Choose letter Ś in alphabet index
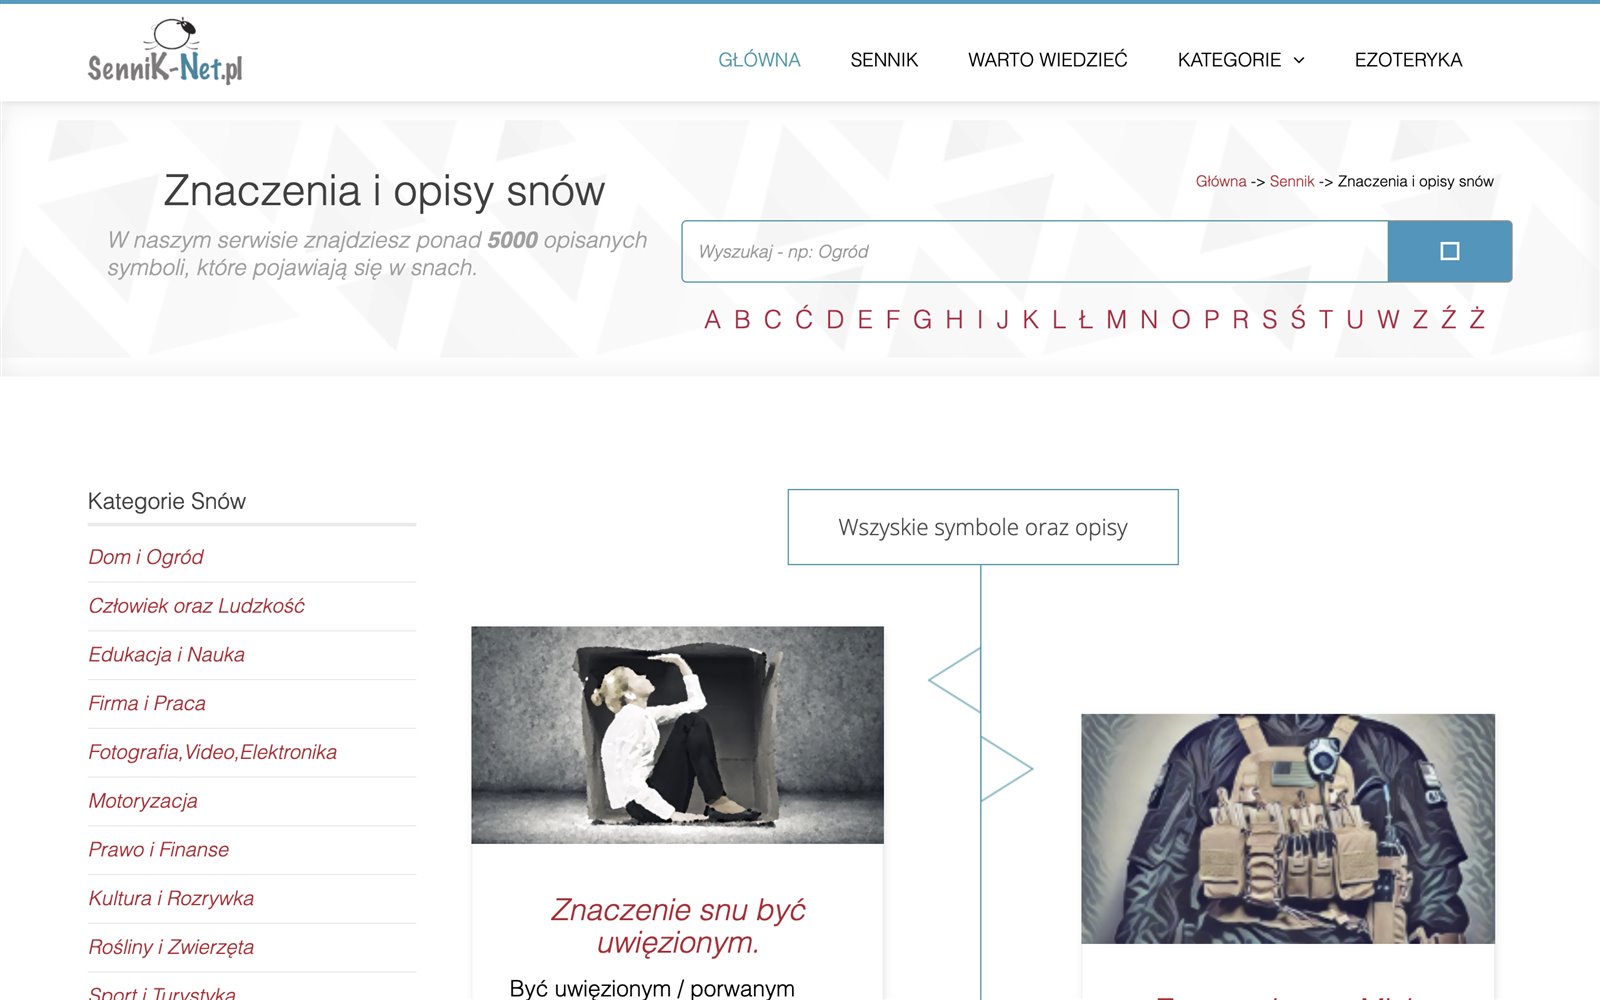 coord(1298,319)
